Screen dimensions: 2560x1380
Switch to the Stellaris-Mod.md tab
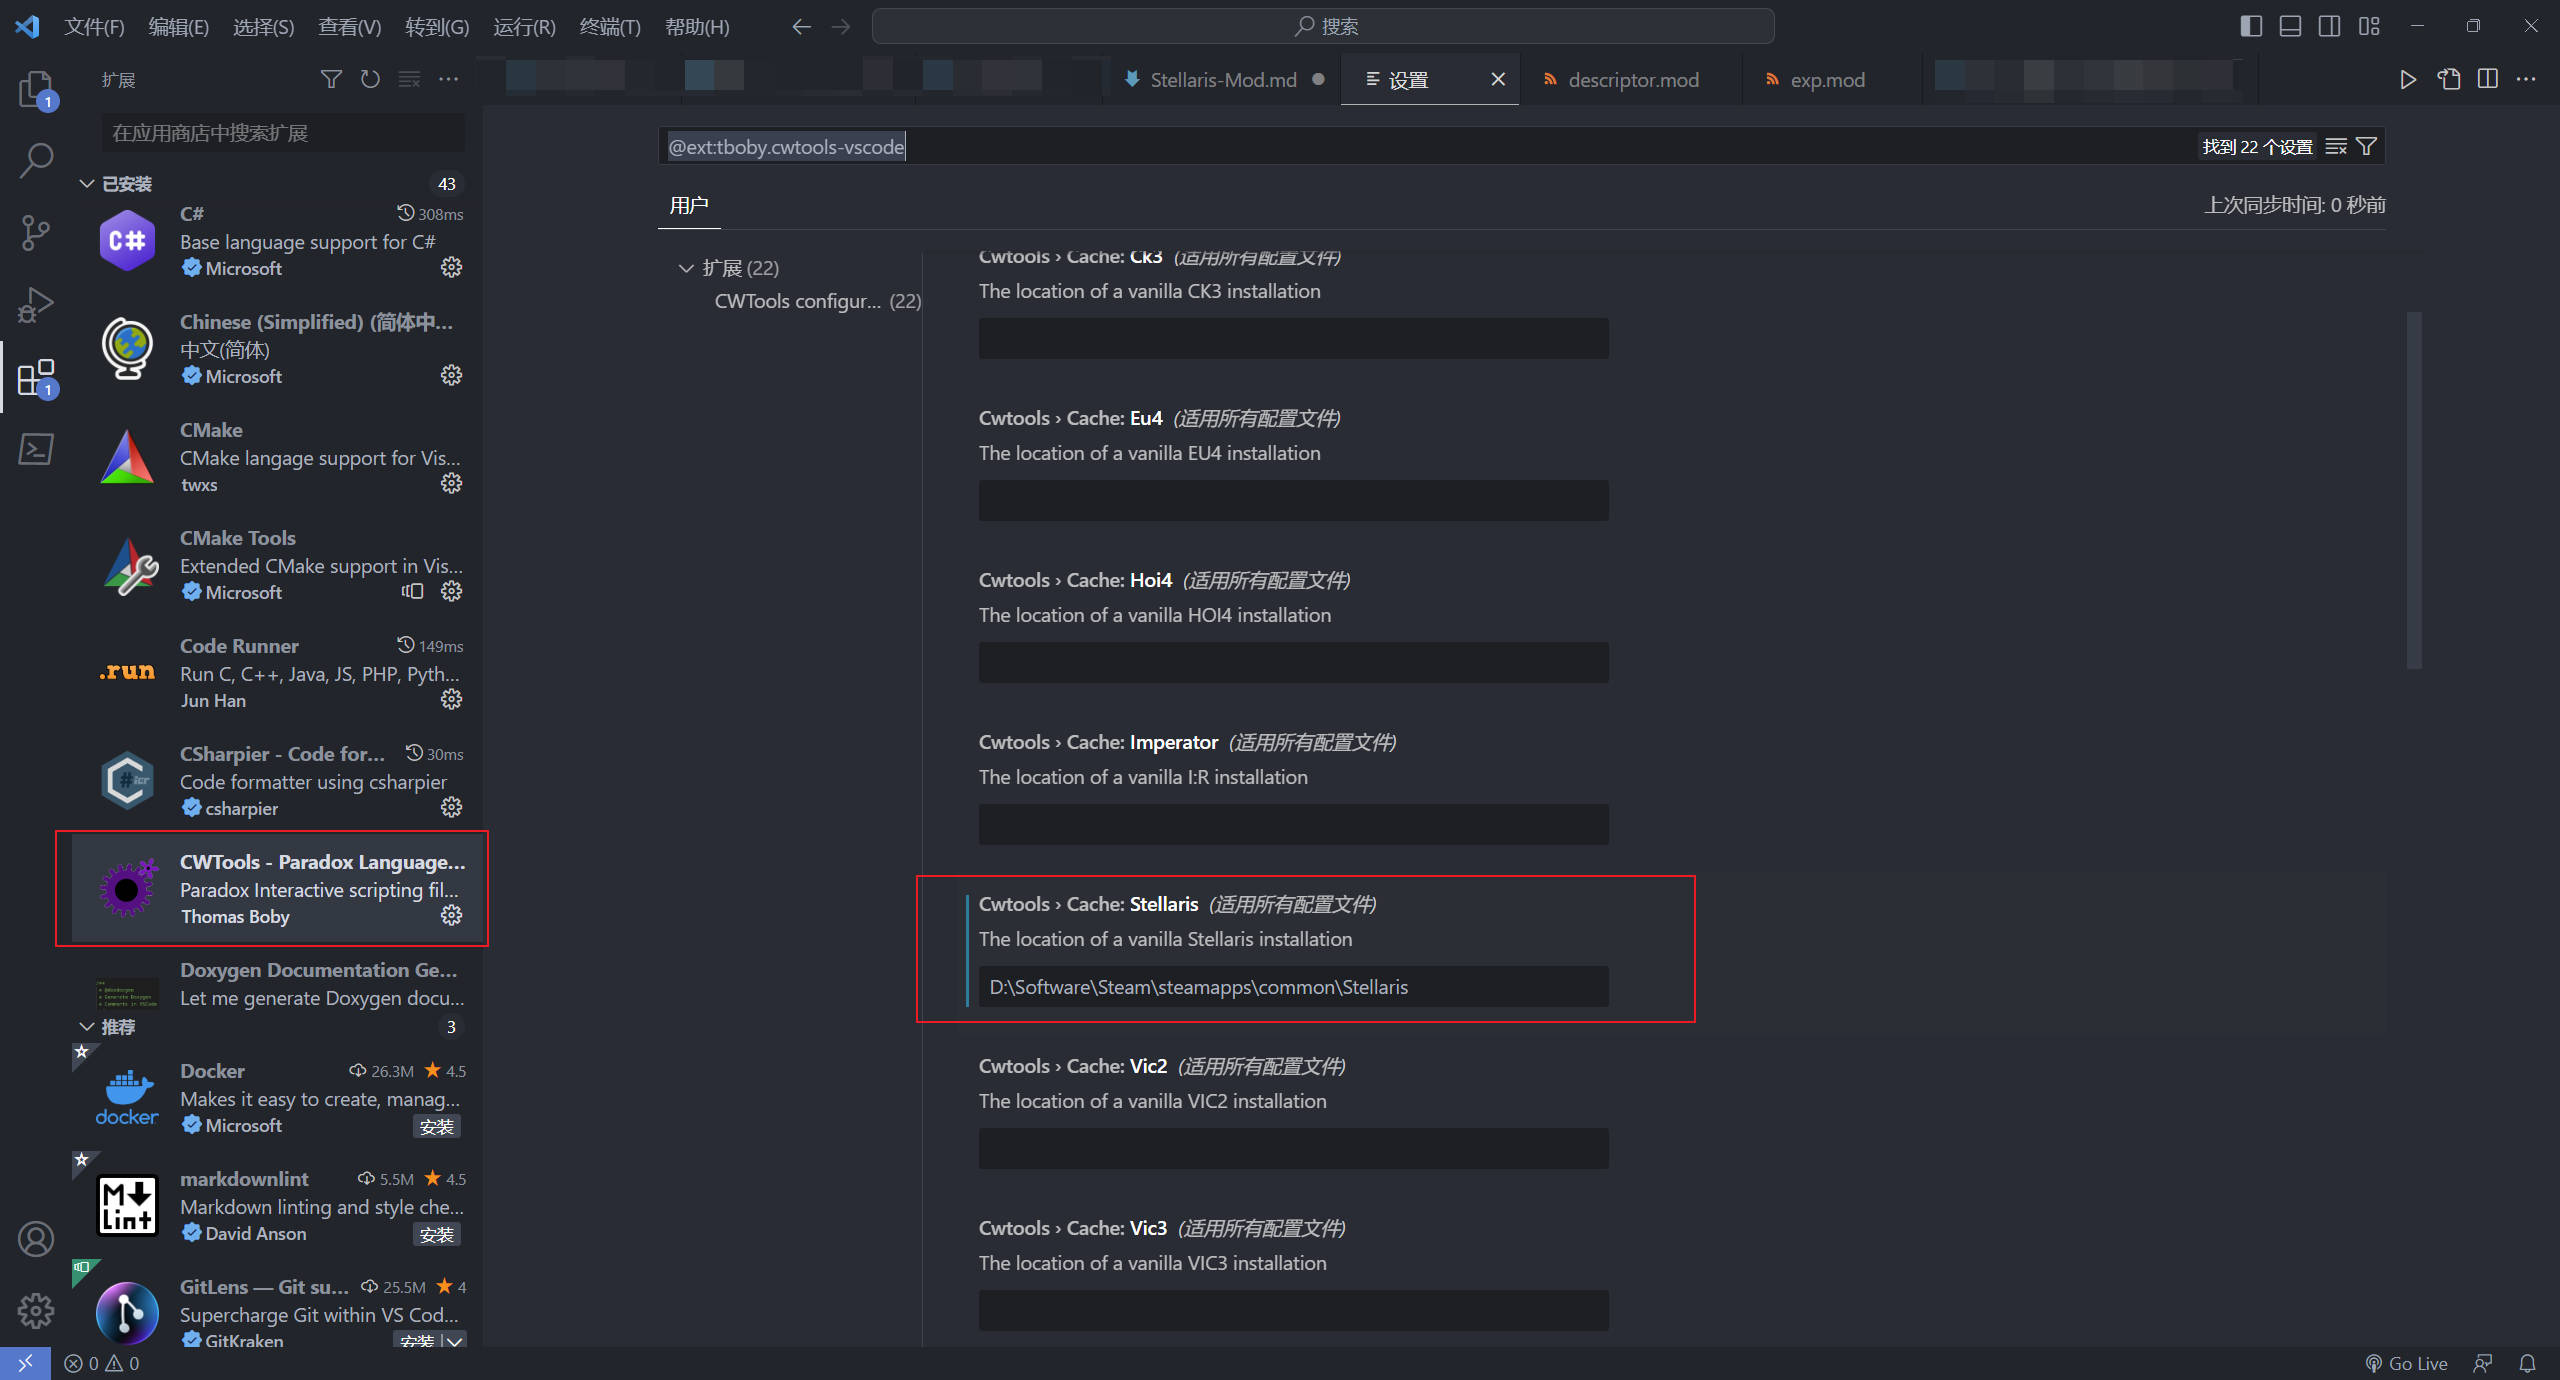click(x=1222, y=80)
